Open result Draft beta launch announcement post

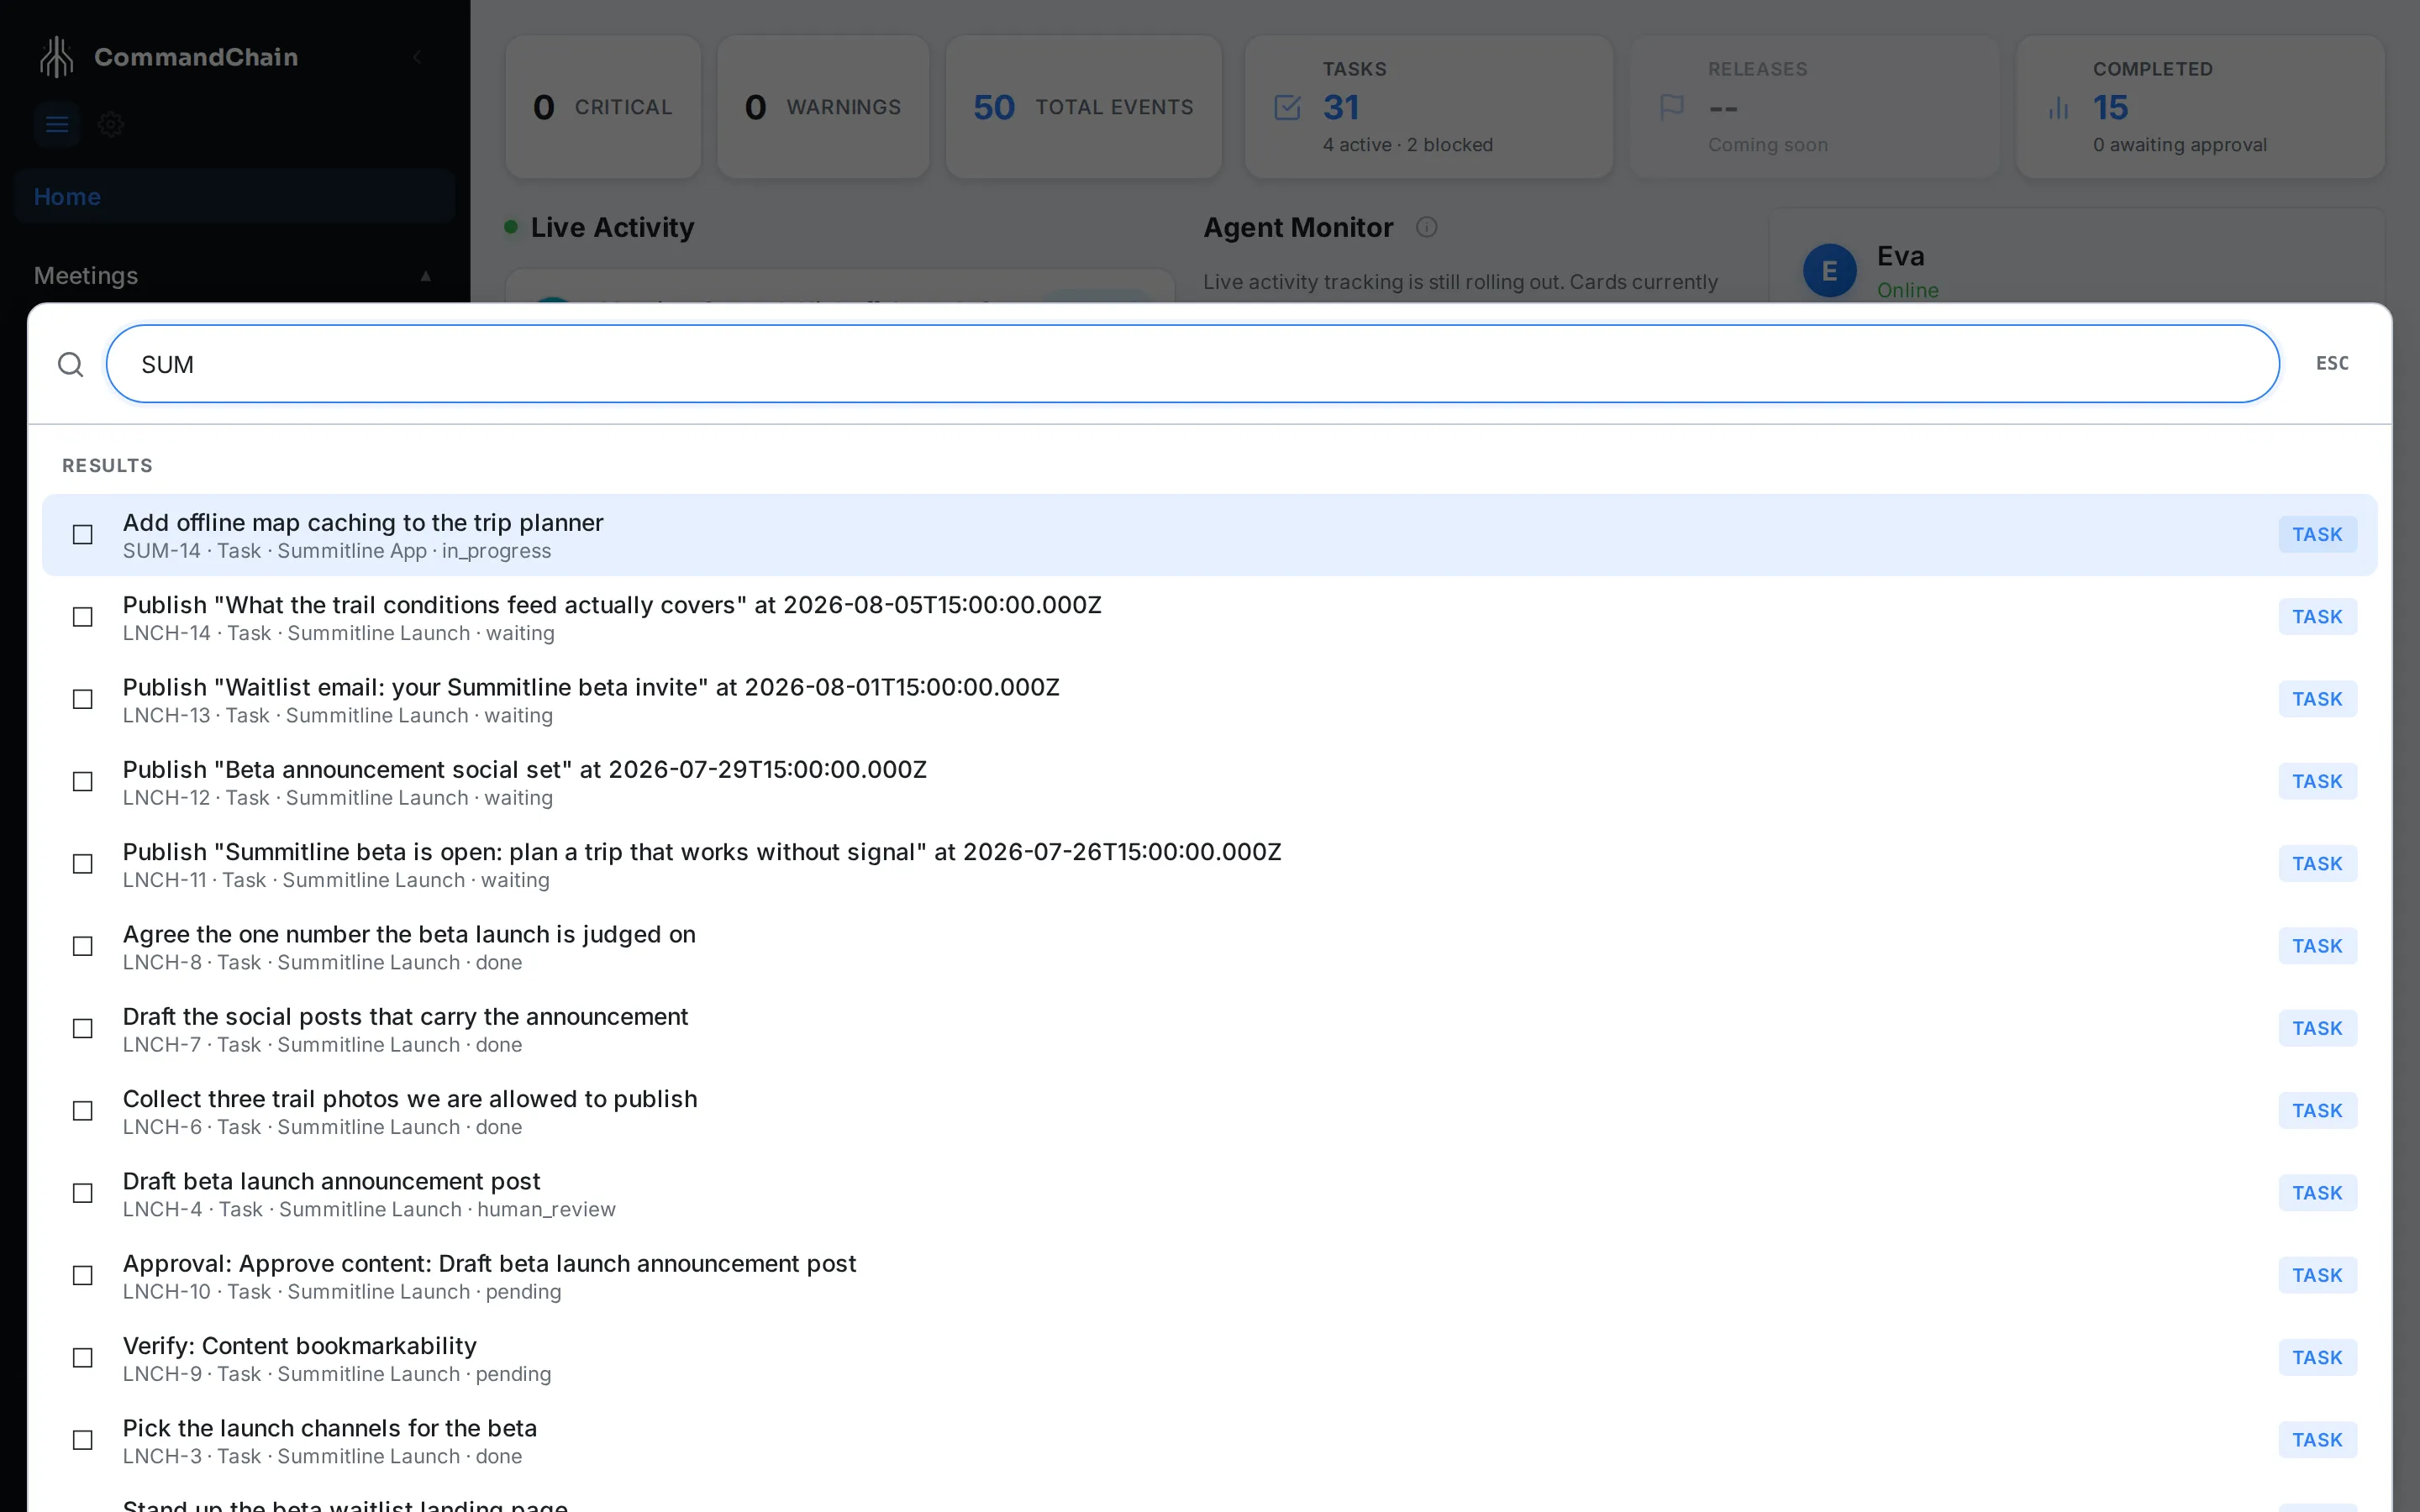click(1210, 1193)
